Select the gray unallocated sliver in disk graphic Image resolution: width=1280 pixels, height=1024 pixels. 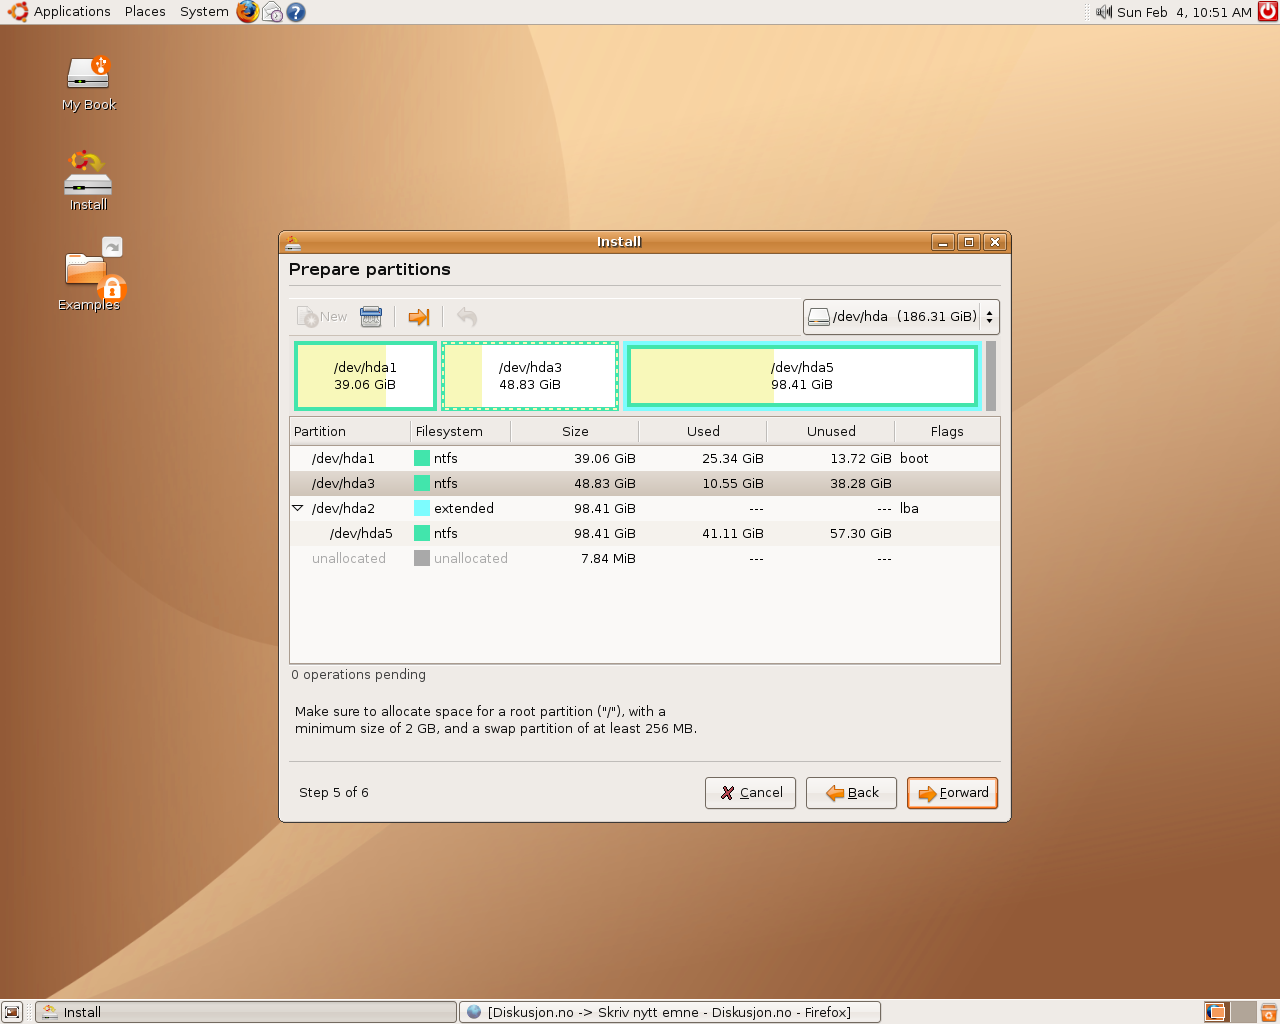tap(991, 376)
